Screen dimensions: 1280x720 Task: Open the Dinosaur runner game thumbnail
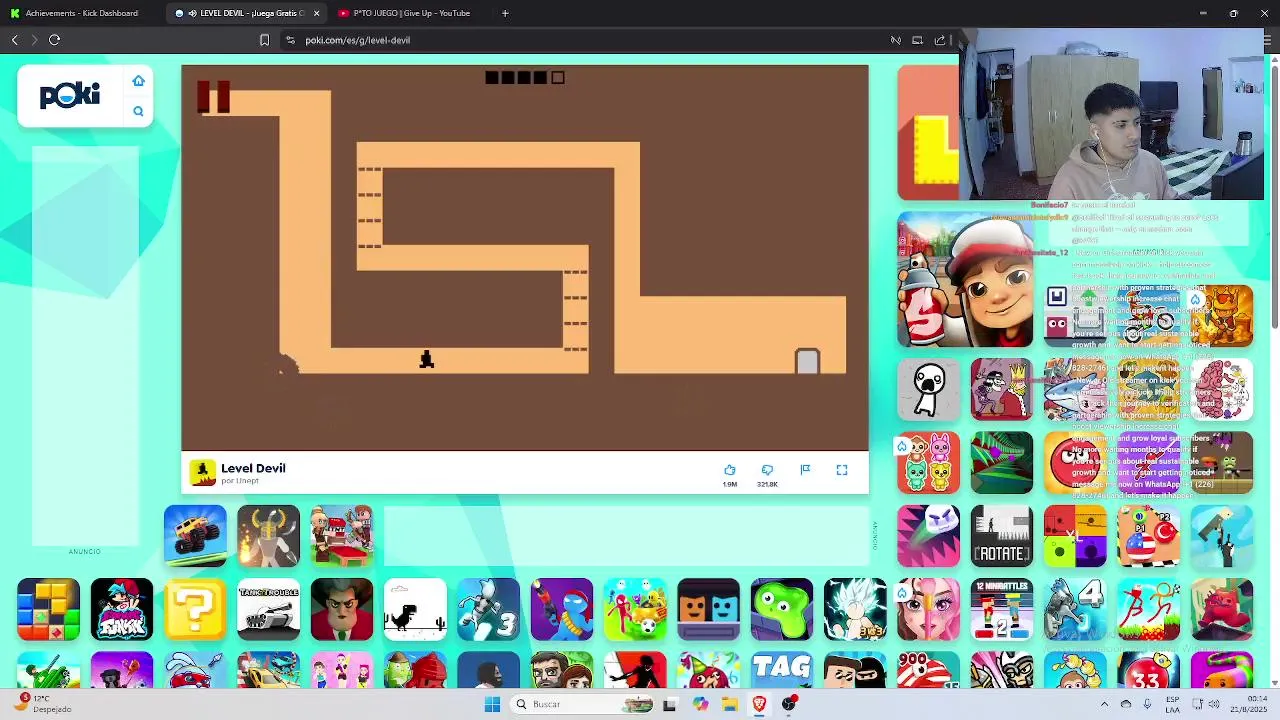(415, 609)
